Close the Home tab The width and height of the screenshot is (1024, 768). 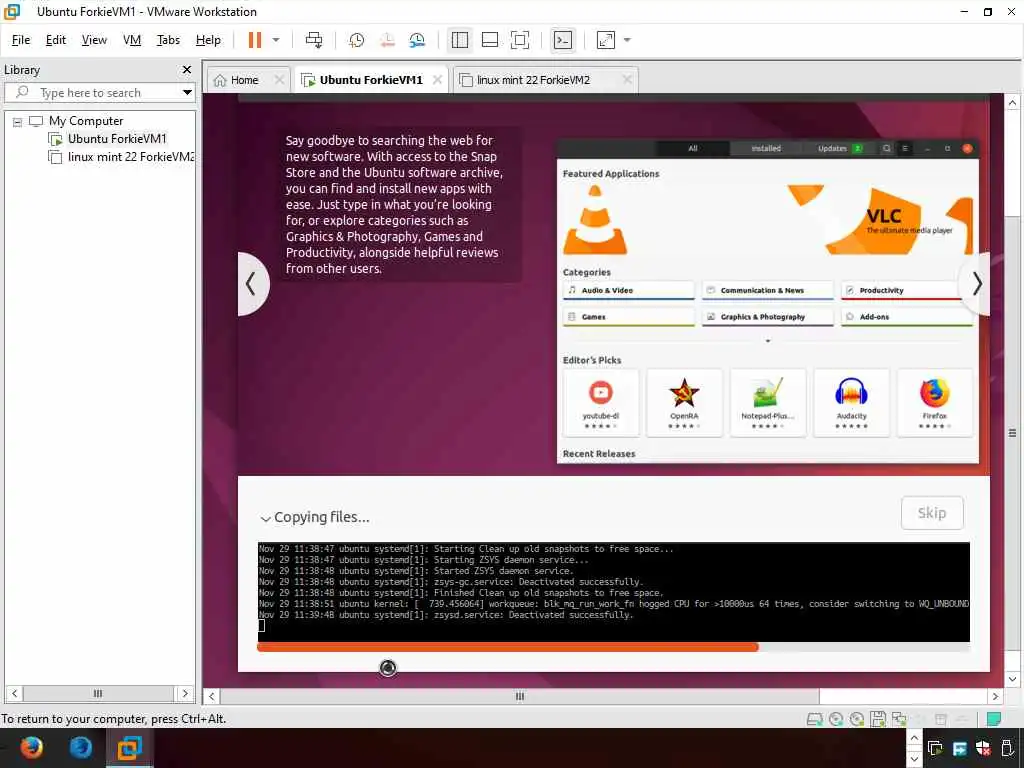point(280,80)
